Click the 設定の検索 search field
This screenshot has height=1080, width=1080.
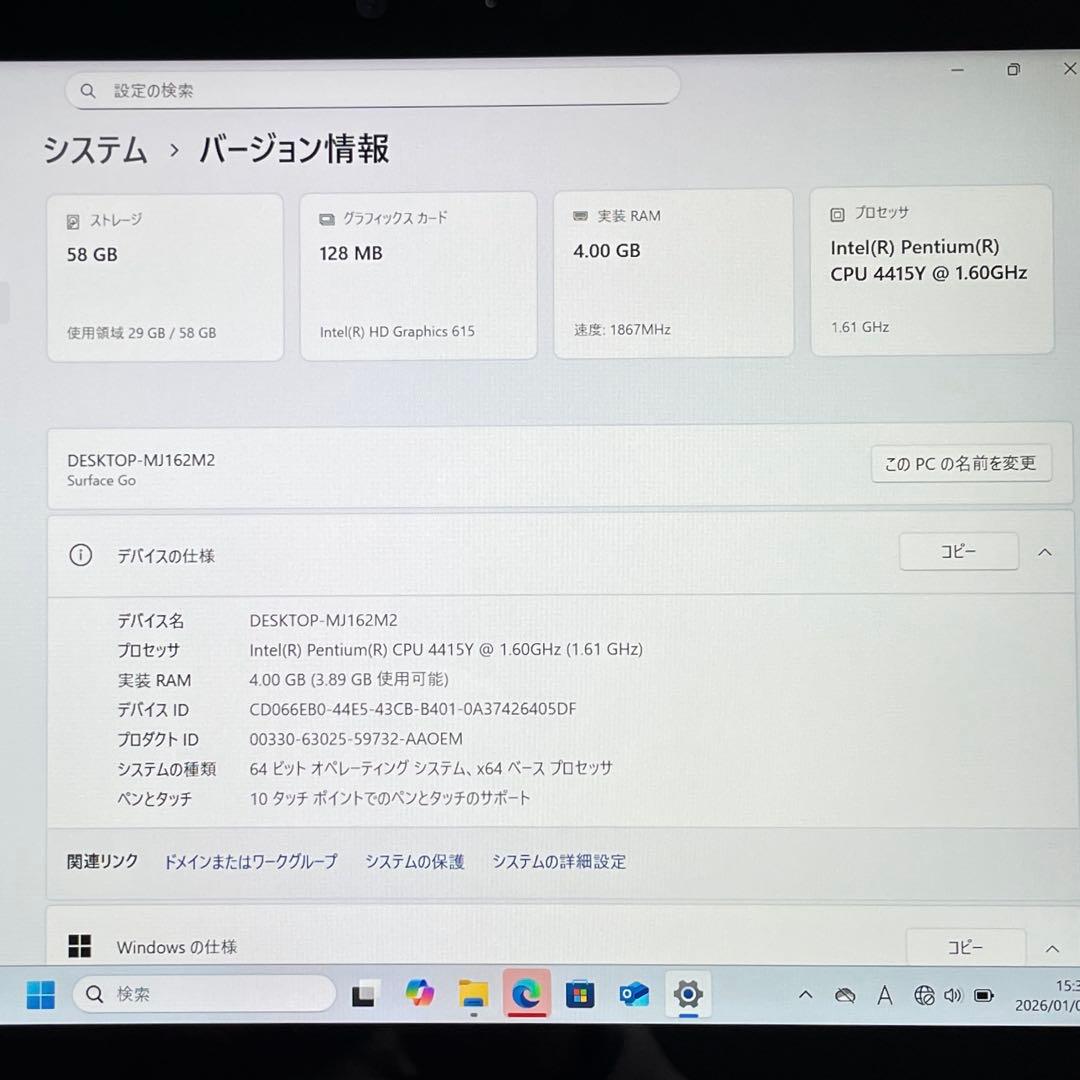[373, 89]
